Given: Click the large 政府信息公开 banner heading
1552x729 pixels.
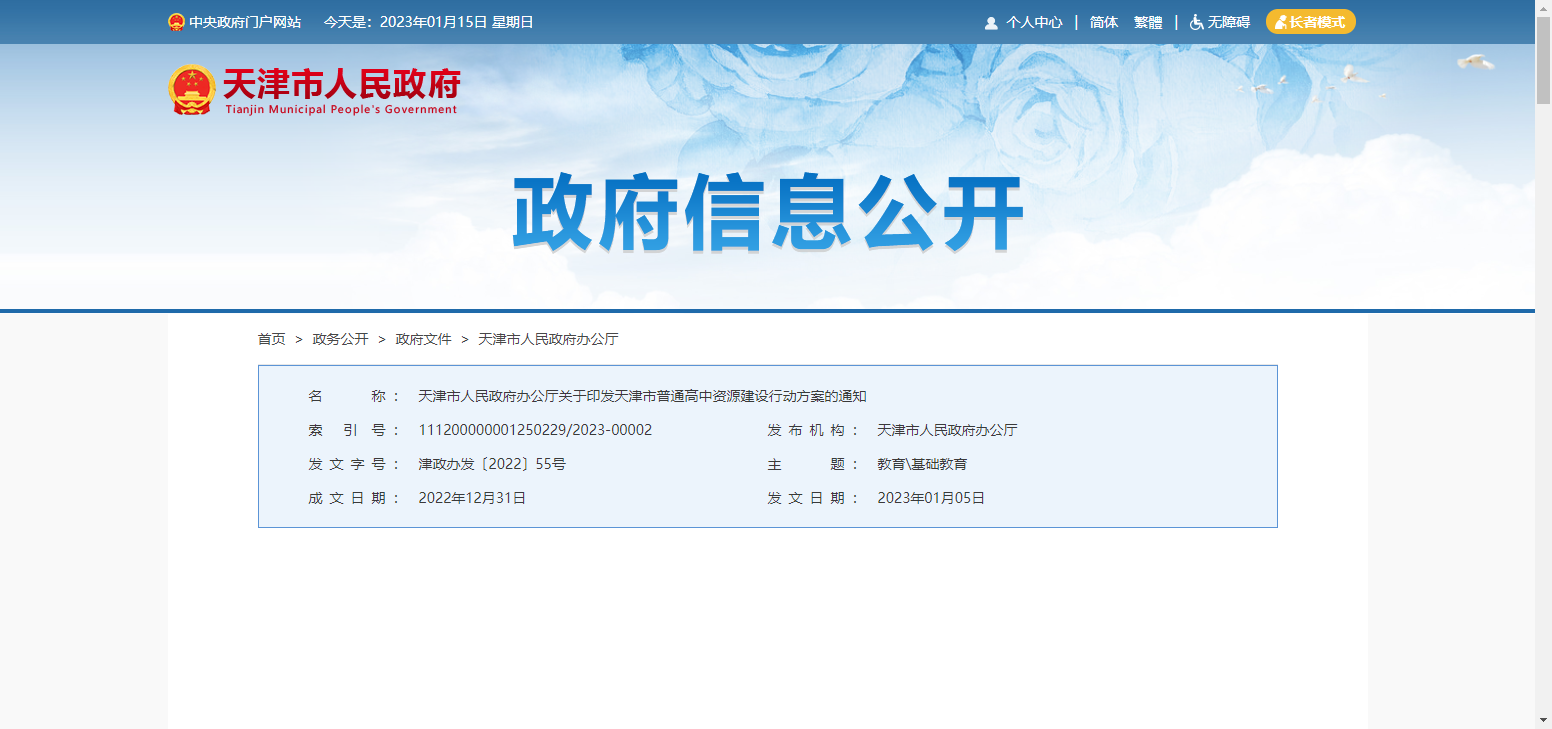Looking at the screenshot, I should (768, 214).
